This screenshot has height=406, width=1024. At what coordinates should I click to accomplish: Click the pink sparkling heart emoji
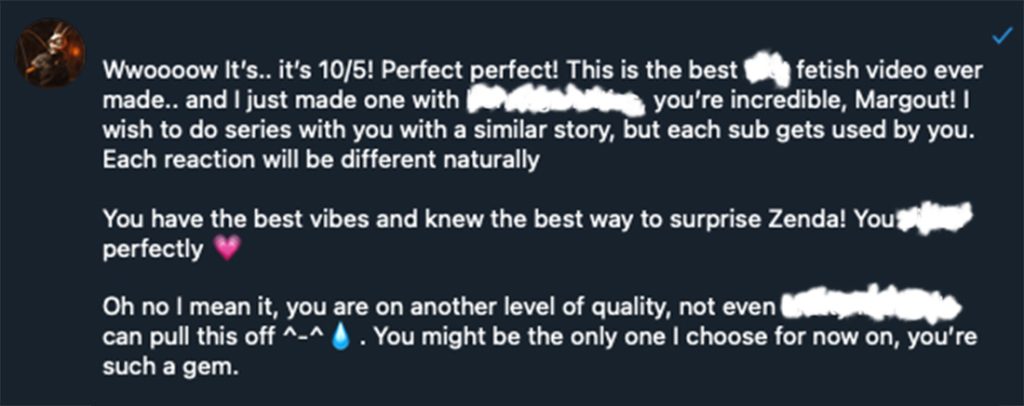click(228, 250)
